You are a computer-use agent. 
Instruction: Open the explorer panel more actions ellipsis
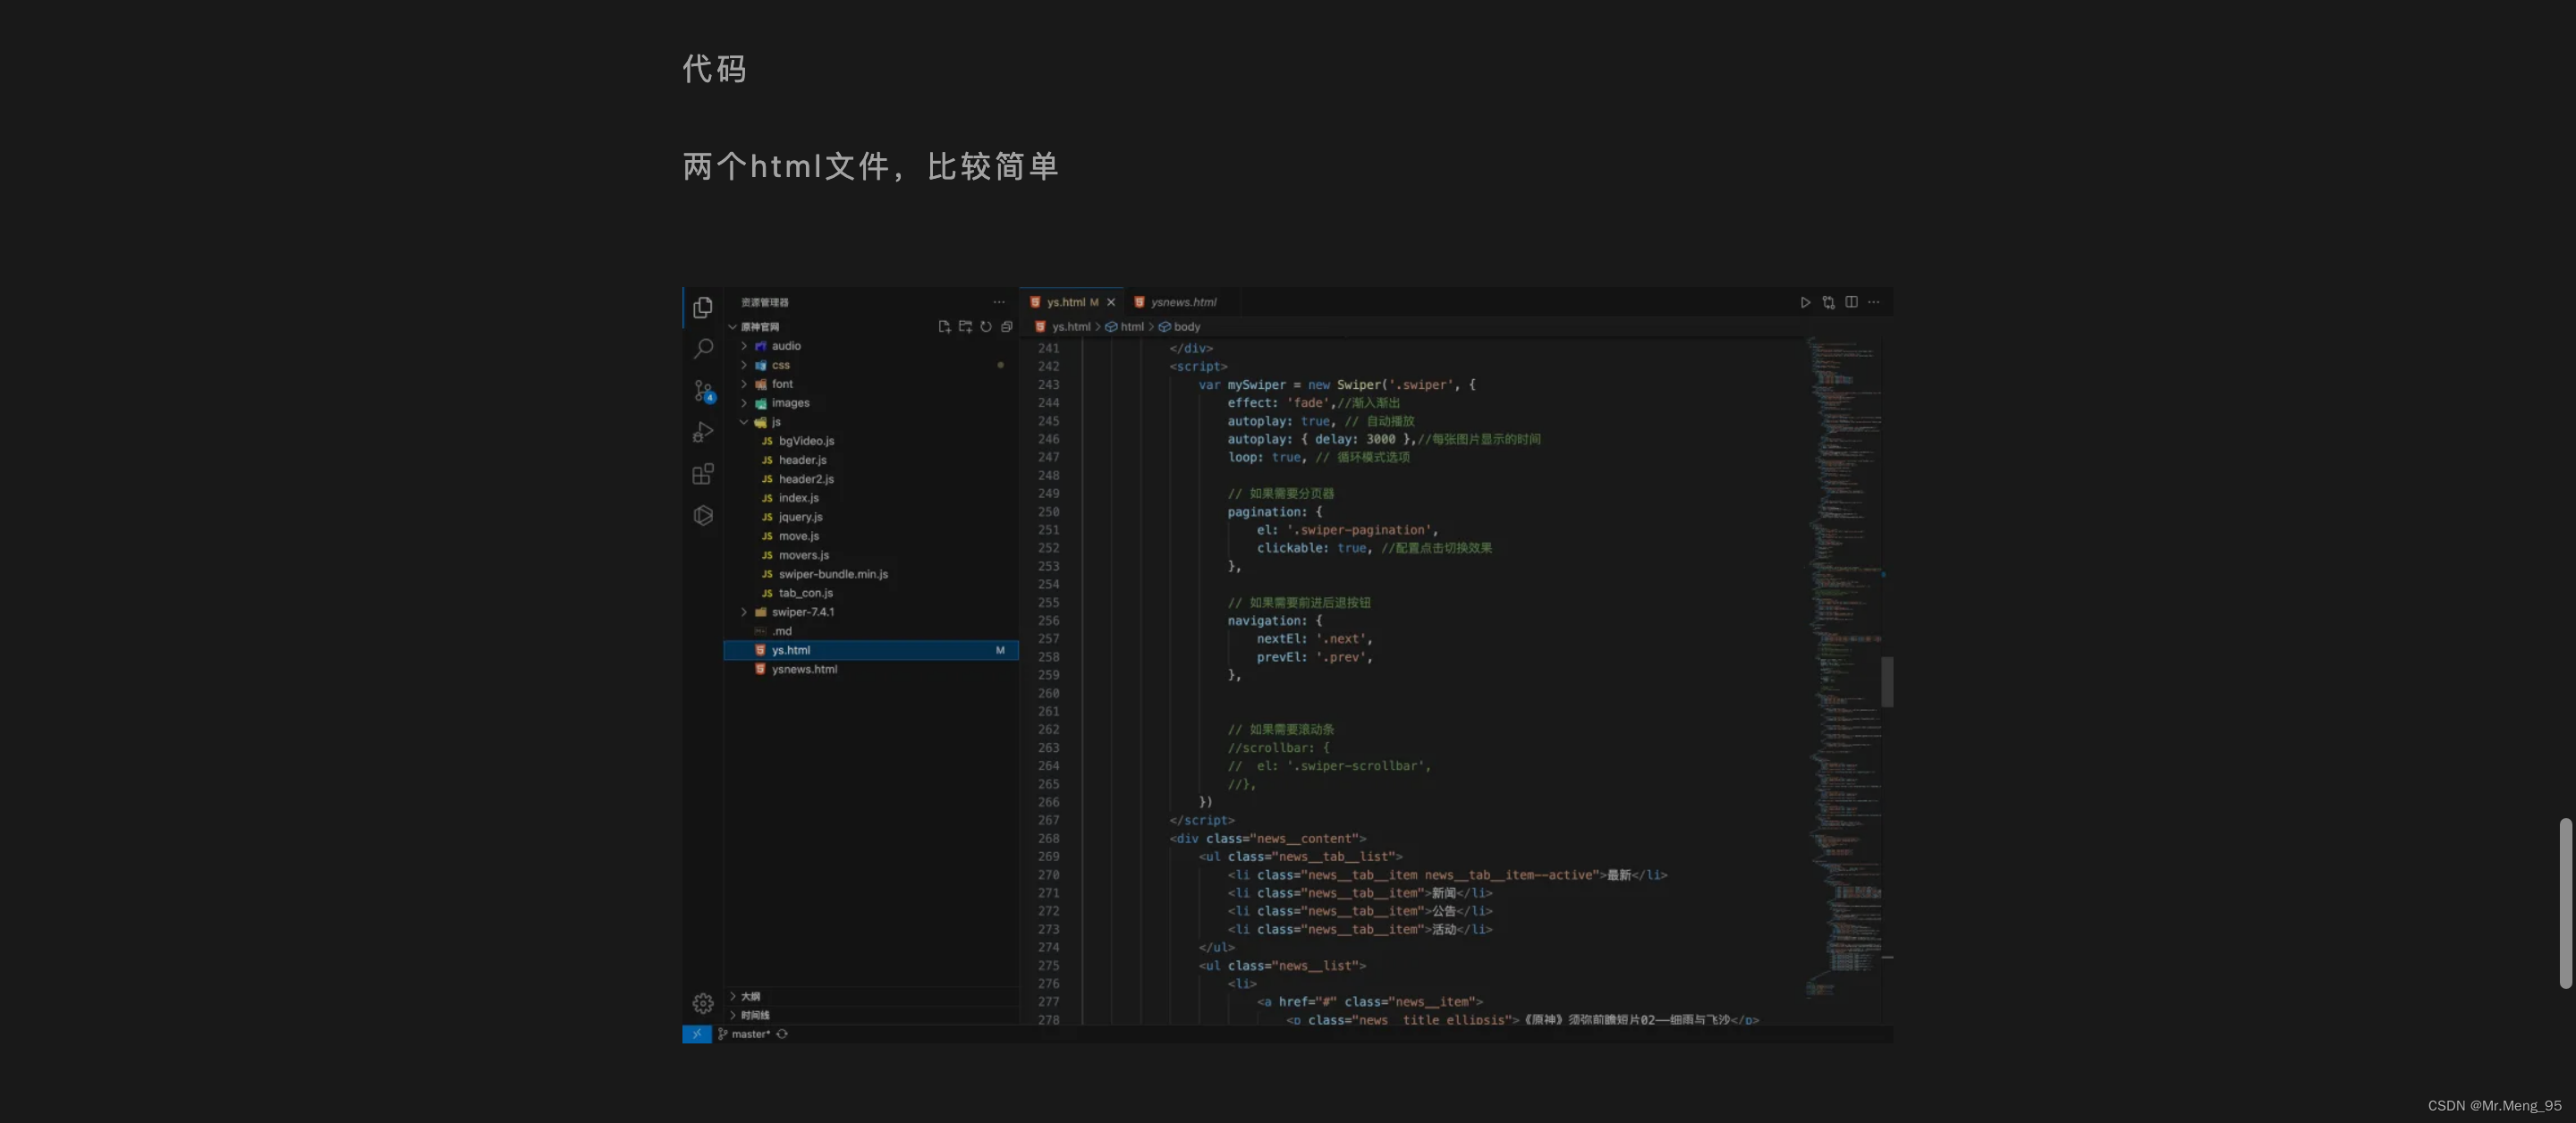pos(999,302)
